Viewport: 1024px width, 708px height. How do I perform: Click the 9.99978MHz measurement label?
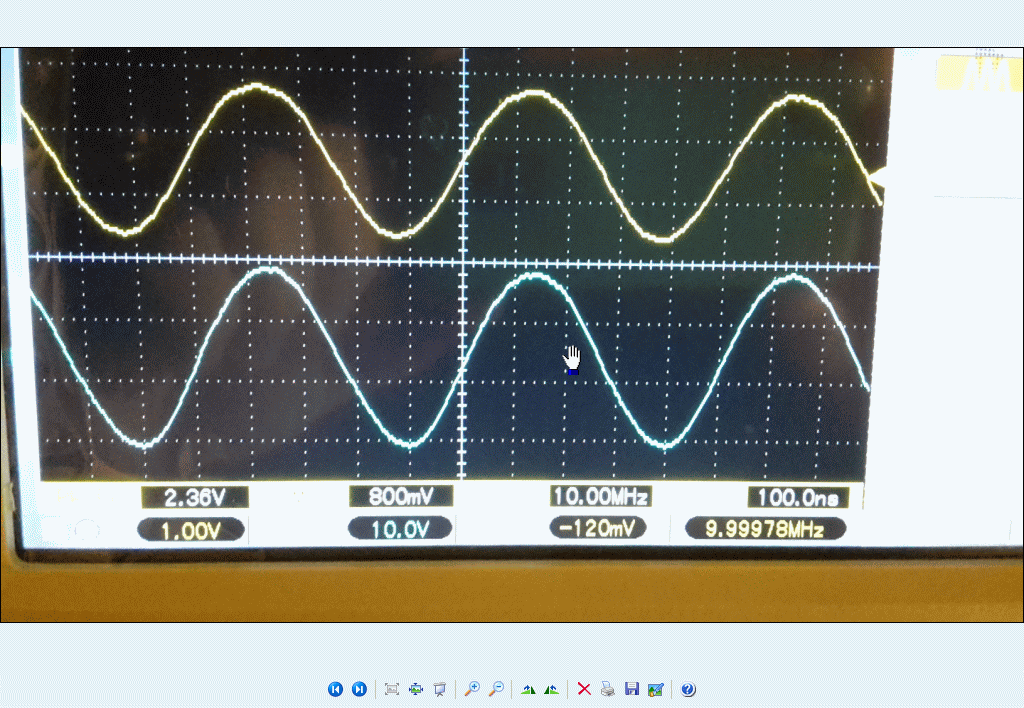[765, 529]
